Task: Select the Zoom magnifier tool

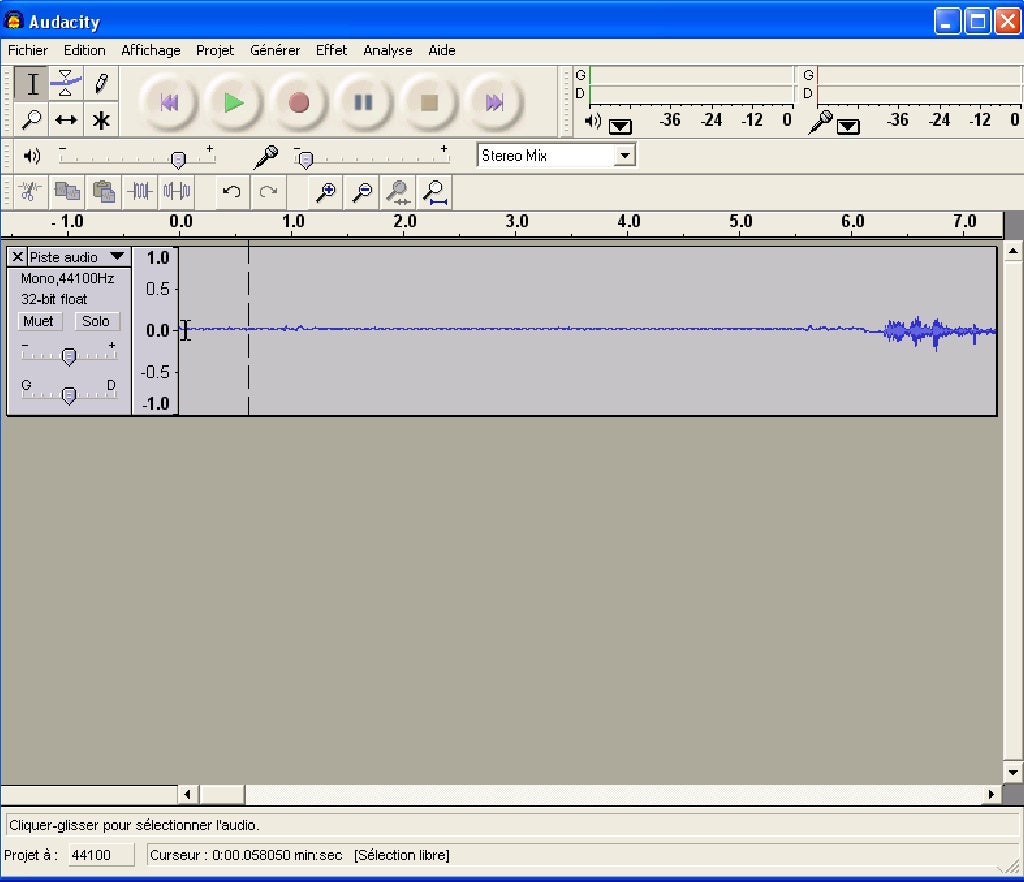Action: 32,120
